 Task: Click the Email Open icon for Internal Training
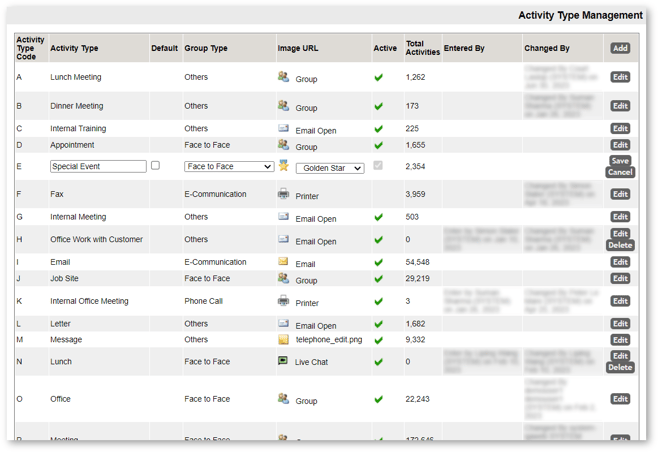point(283,128)
